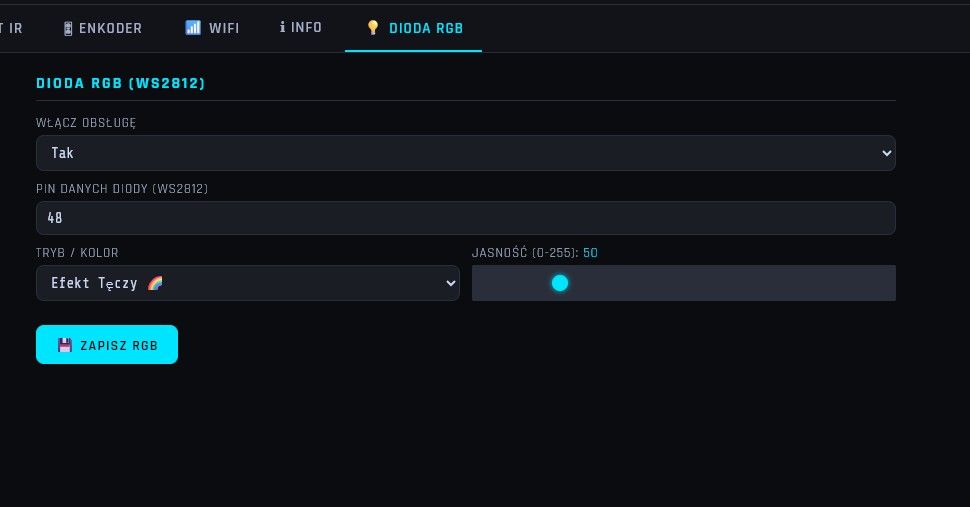Viewport: 970px width, 507px height.
Task: Click the WiFi signal bars icon
Action: pyautogui.click(x=193, y=28)
